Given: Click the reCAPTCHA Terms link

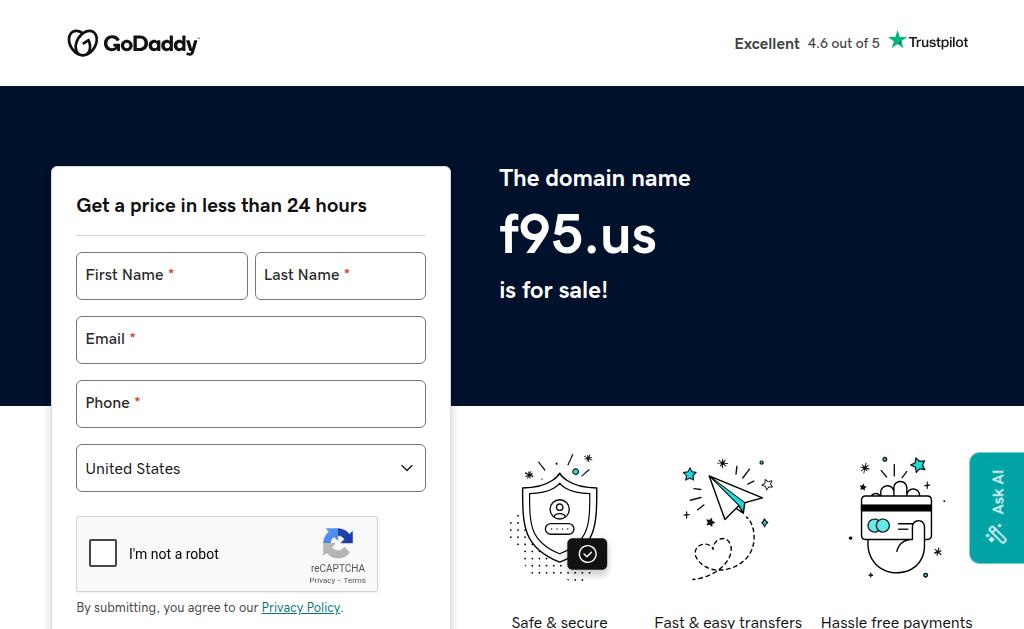Looking at the screenshot, I should tap(355, 580).
